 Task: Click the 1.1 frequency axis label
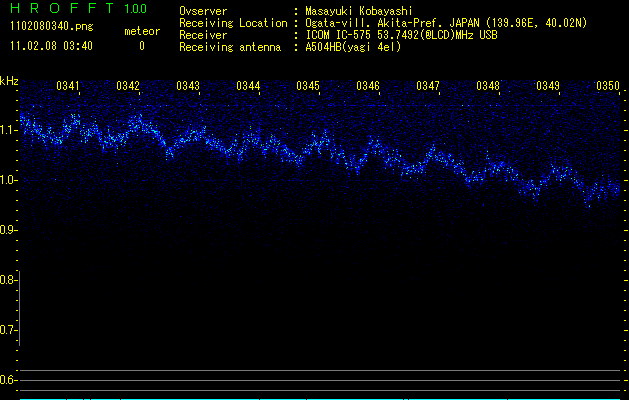point(9,130)
